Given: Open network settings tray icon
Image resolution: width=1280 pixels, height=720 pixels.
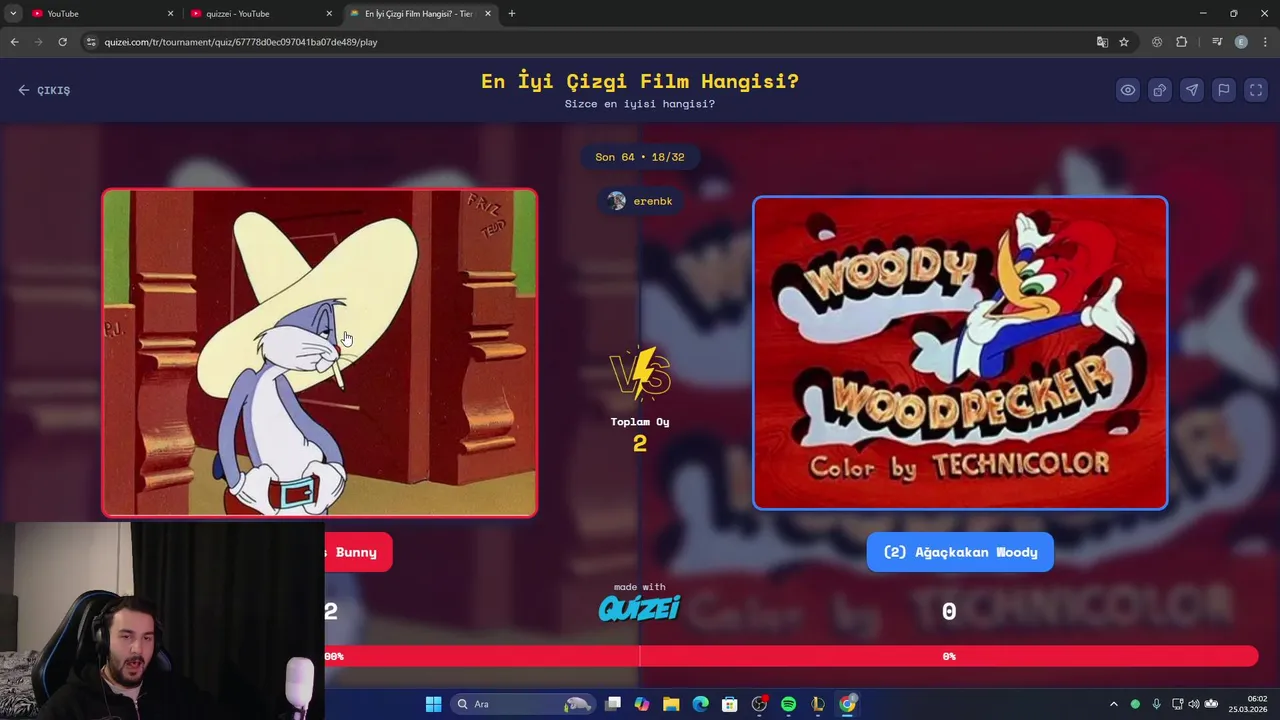Looking at the screenshot, I should 1177,704.
